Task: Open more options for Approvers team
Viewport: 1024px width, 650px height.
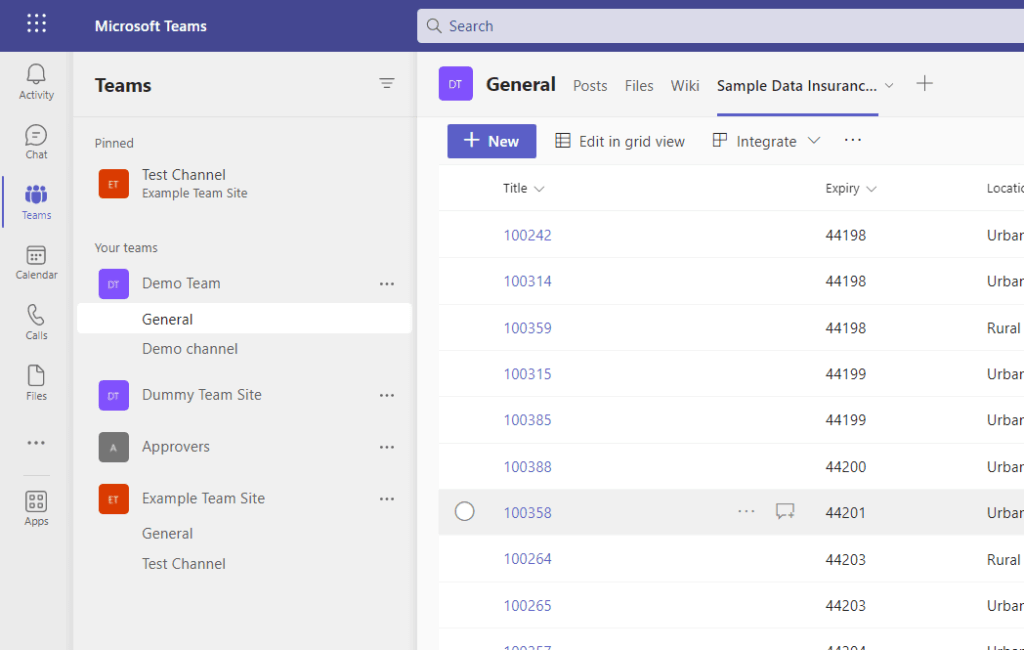Action: coord(387,447)
